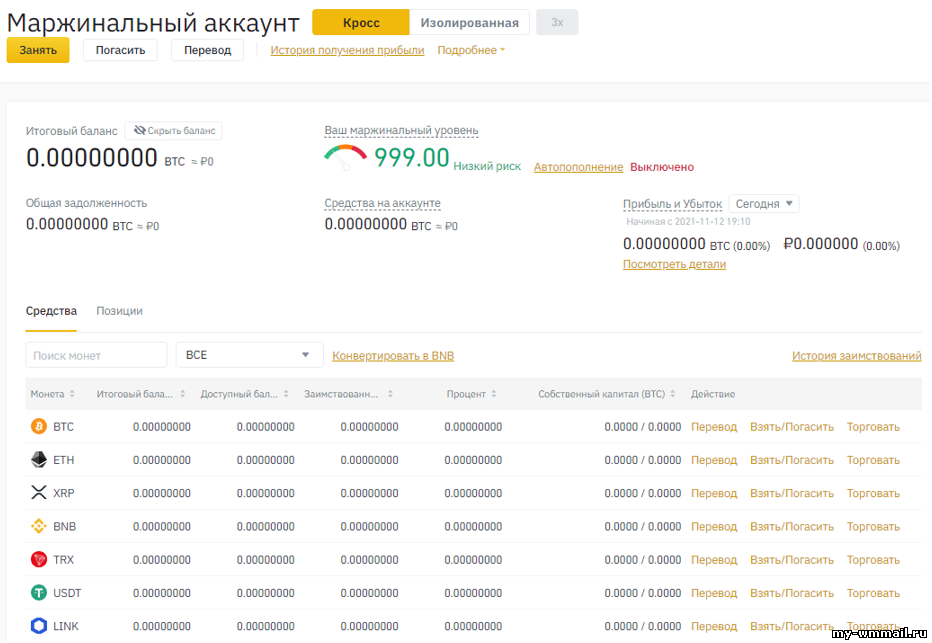Click Торговать in the TRX row
Viewport: 932px width, 643px height.
pos(873,560)
